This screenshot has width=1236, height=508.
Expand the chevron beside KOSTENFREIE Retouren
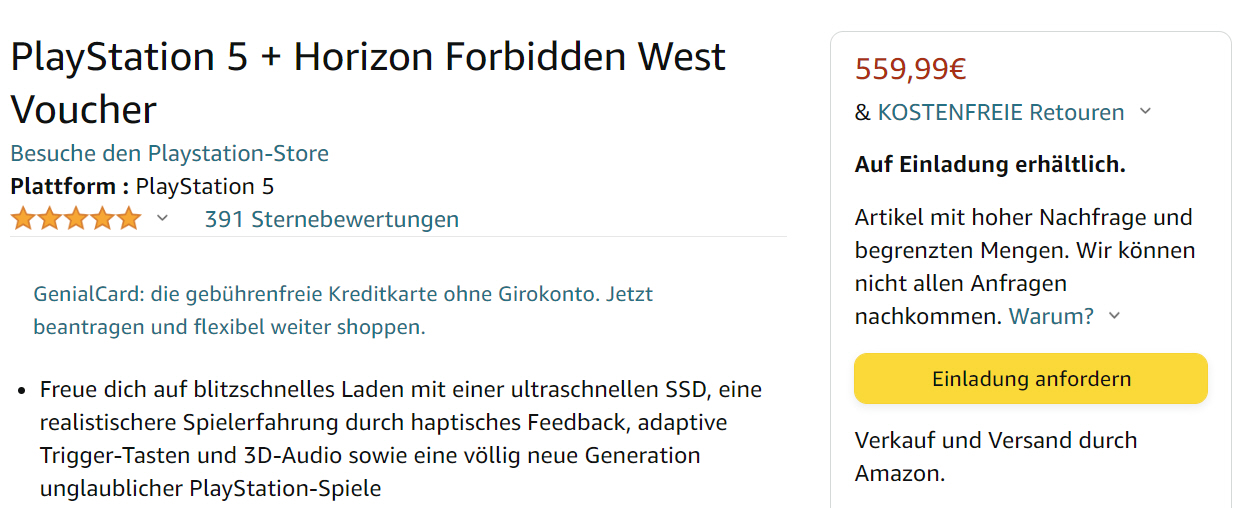1146,112
